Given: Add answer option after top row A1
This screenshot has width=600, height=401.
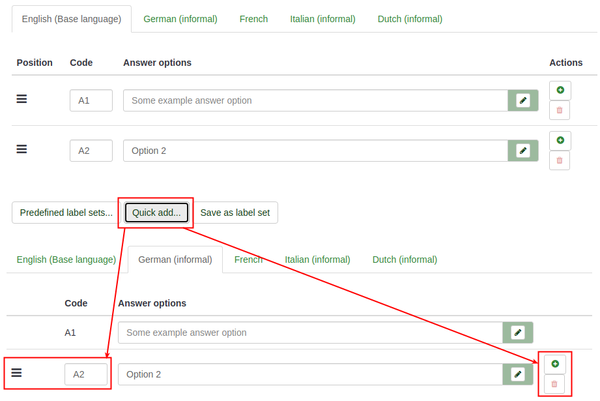Looking at the screenshot, I should (559, 90).
